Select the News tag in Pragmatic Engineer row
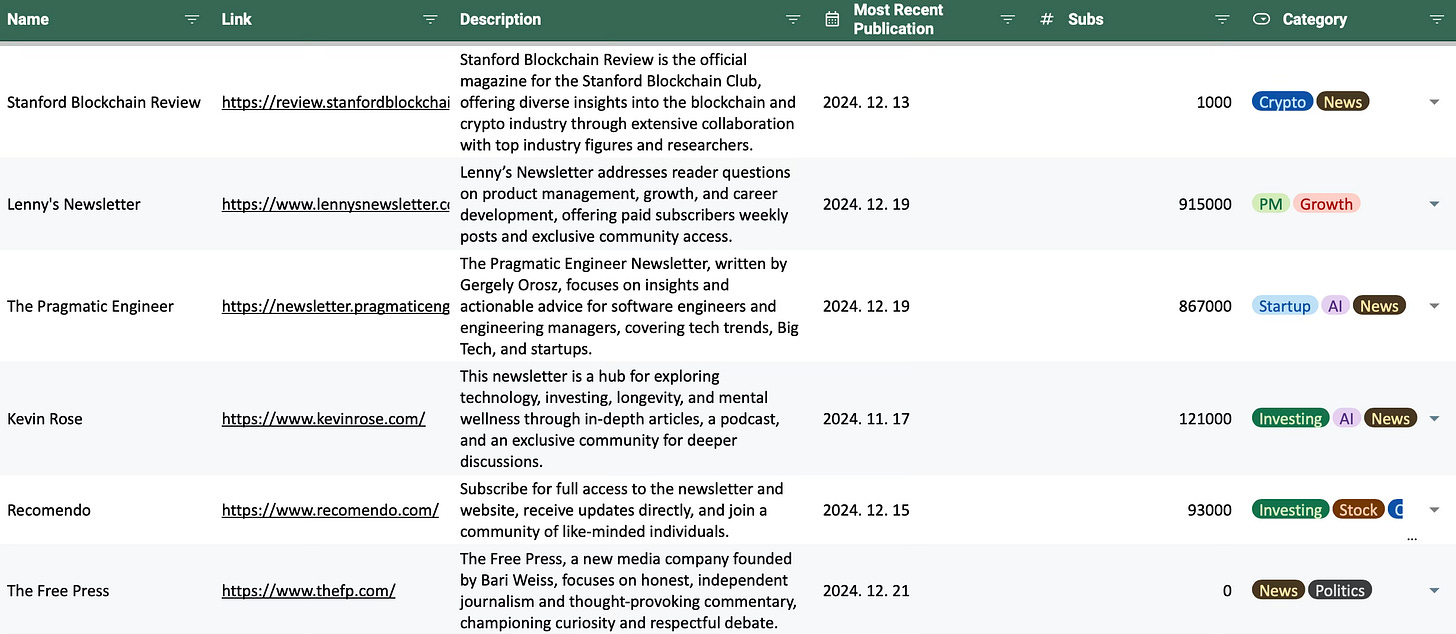 point(1379,306)
